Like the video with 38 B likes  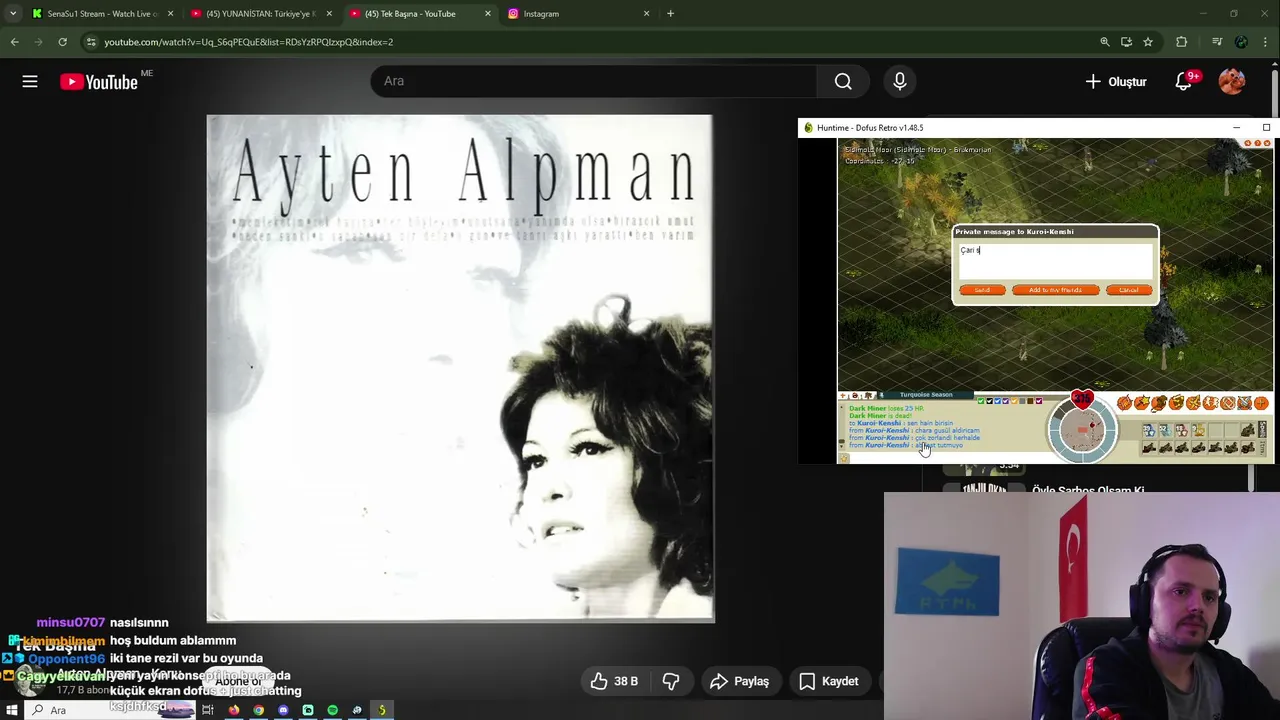(x=615, y=681)
